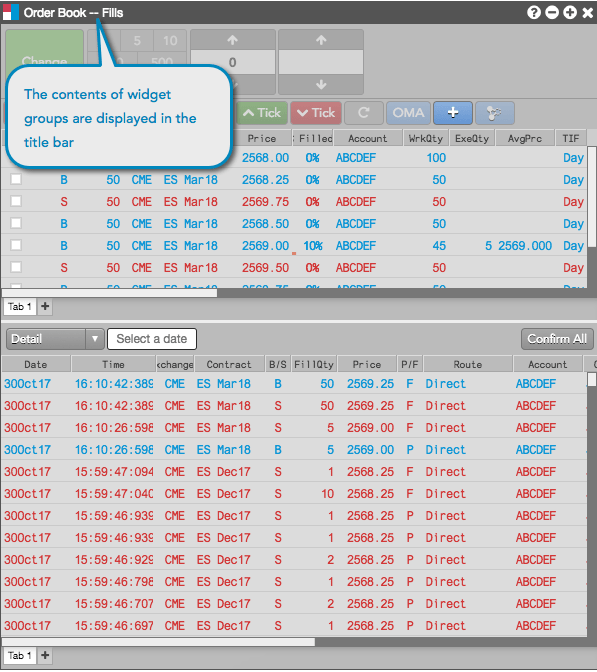The image size is (597, 672).
Task: Click the green up Tick button
Action: tap(262, 113)
